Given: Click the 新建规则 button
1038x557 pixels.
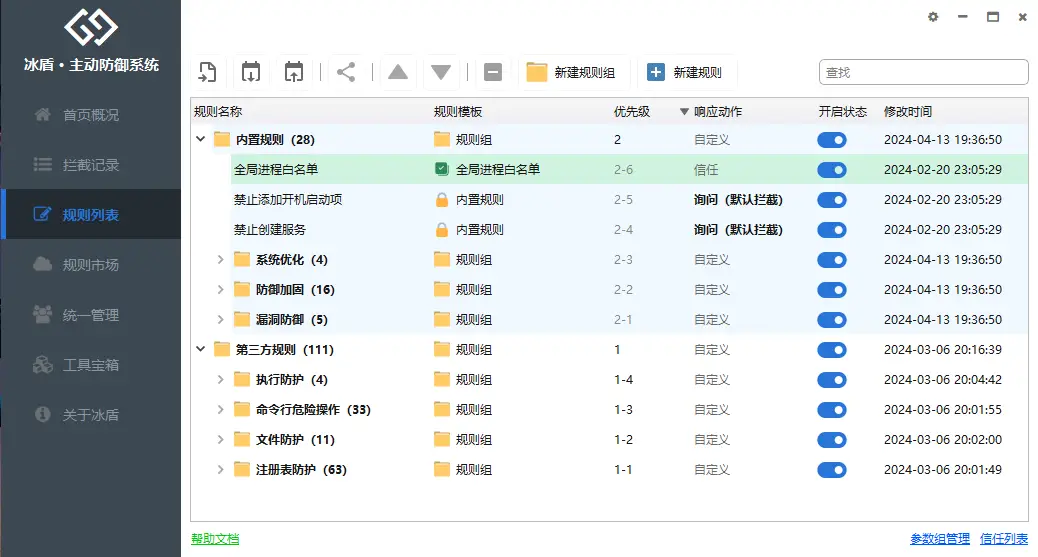Looking at the screenshot, I should [686, 72].
